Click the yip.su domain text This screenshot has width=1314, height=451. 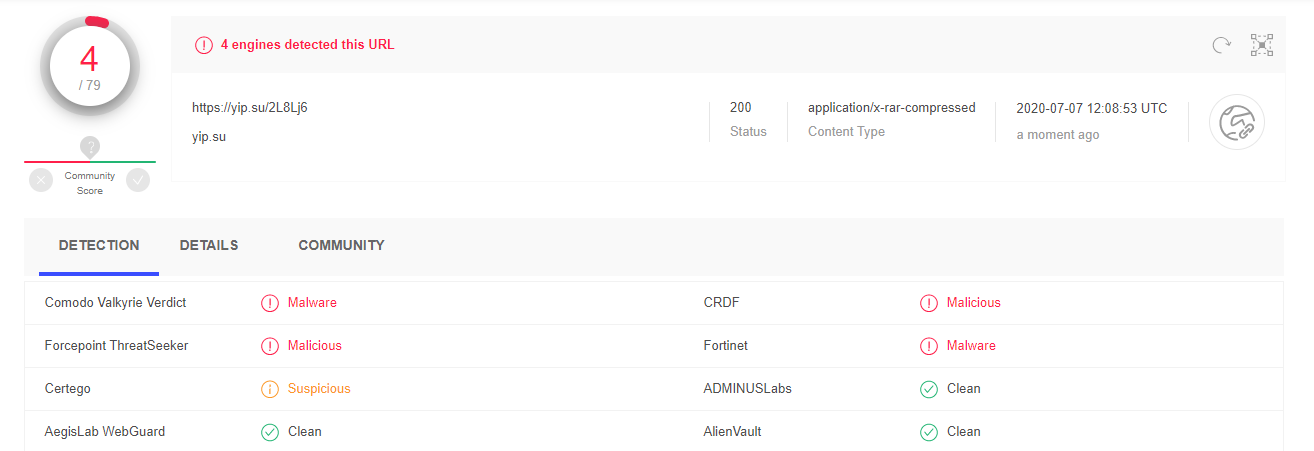click(x=209, y=136)
